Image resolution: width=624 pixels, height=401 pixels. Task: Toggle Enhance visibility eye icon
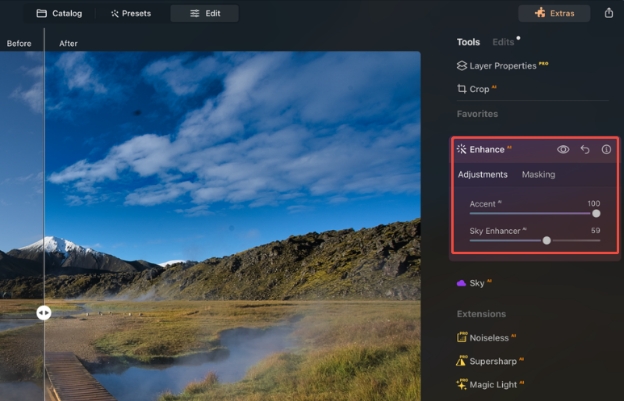tap(563, 150)
